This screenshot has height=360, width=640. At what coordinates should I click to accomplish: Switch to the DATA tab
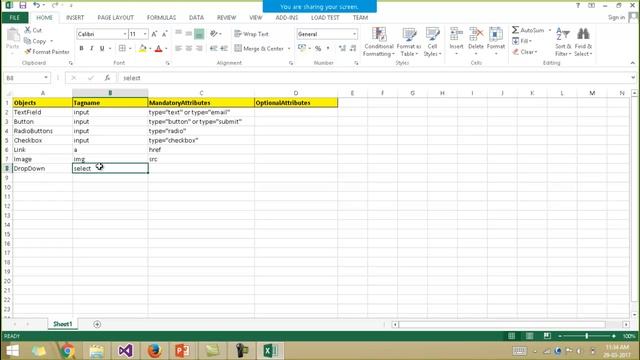pos(196,18)
